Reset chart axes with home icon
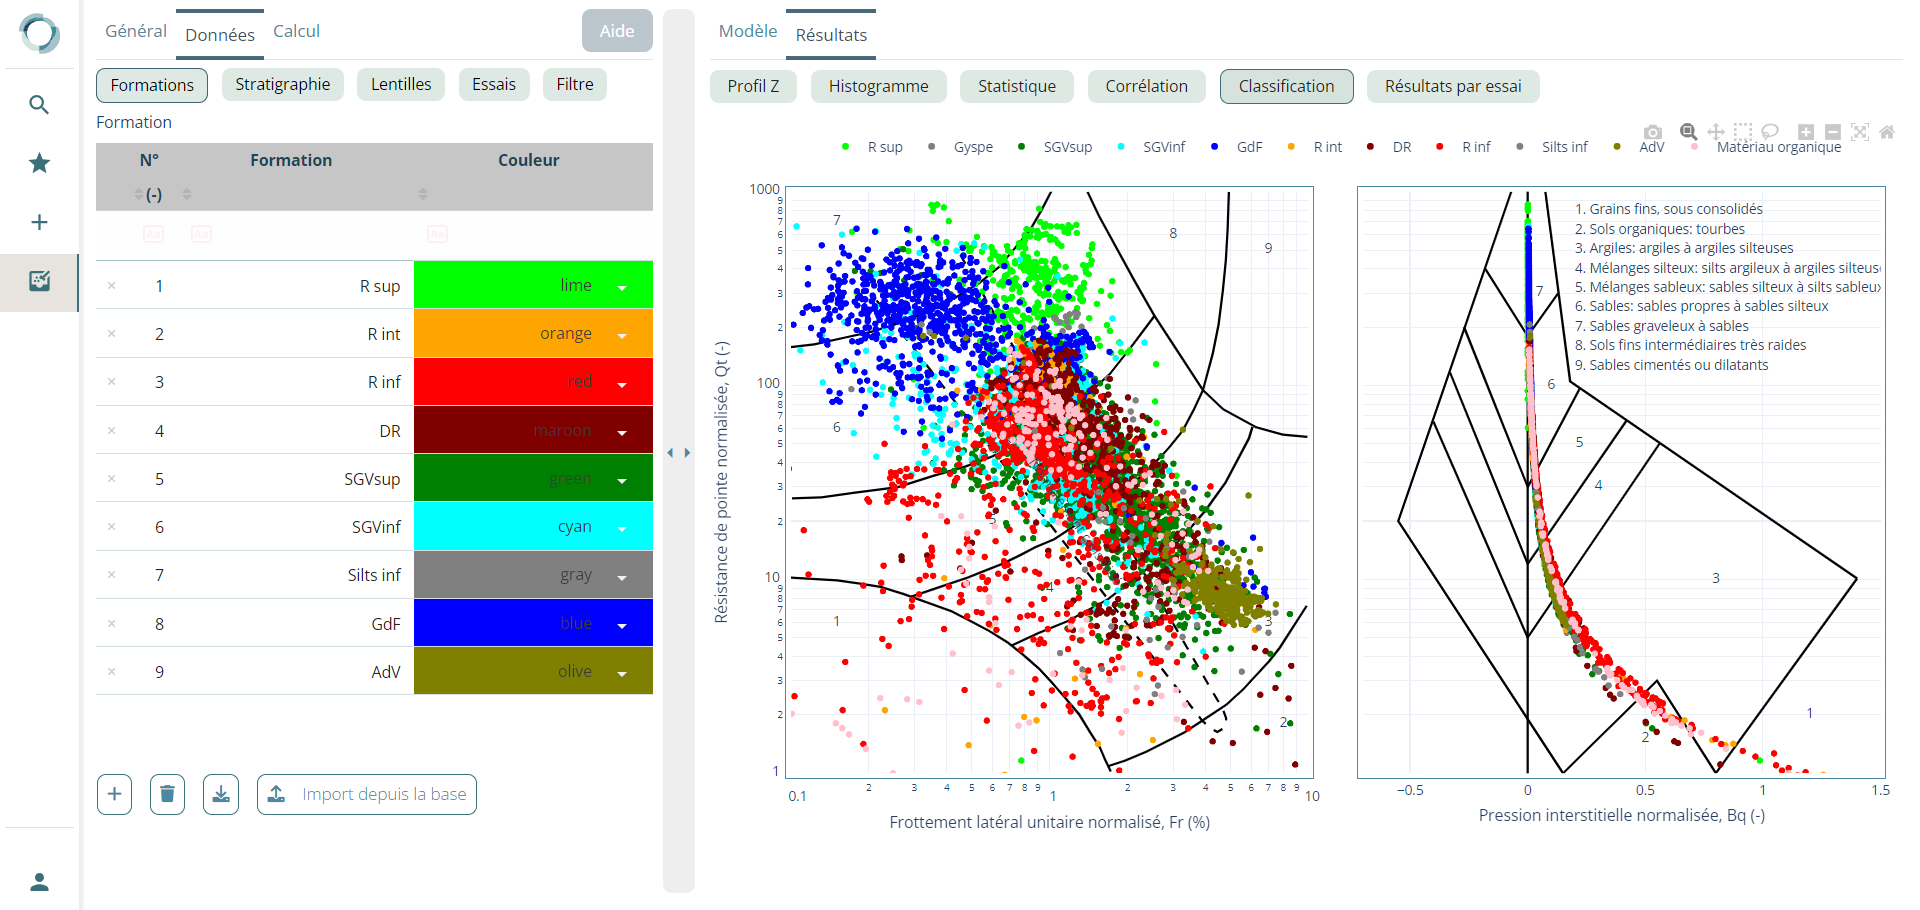Viewport: 1920px width, 910px height. [x=1886, y=132]
